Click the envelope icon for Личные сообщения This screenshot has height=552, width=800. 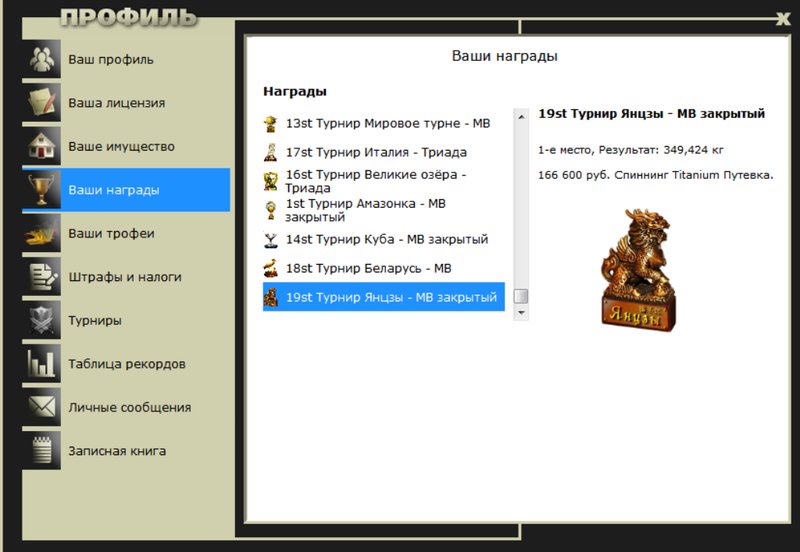click(42, 407)
